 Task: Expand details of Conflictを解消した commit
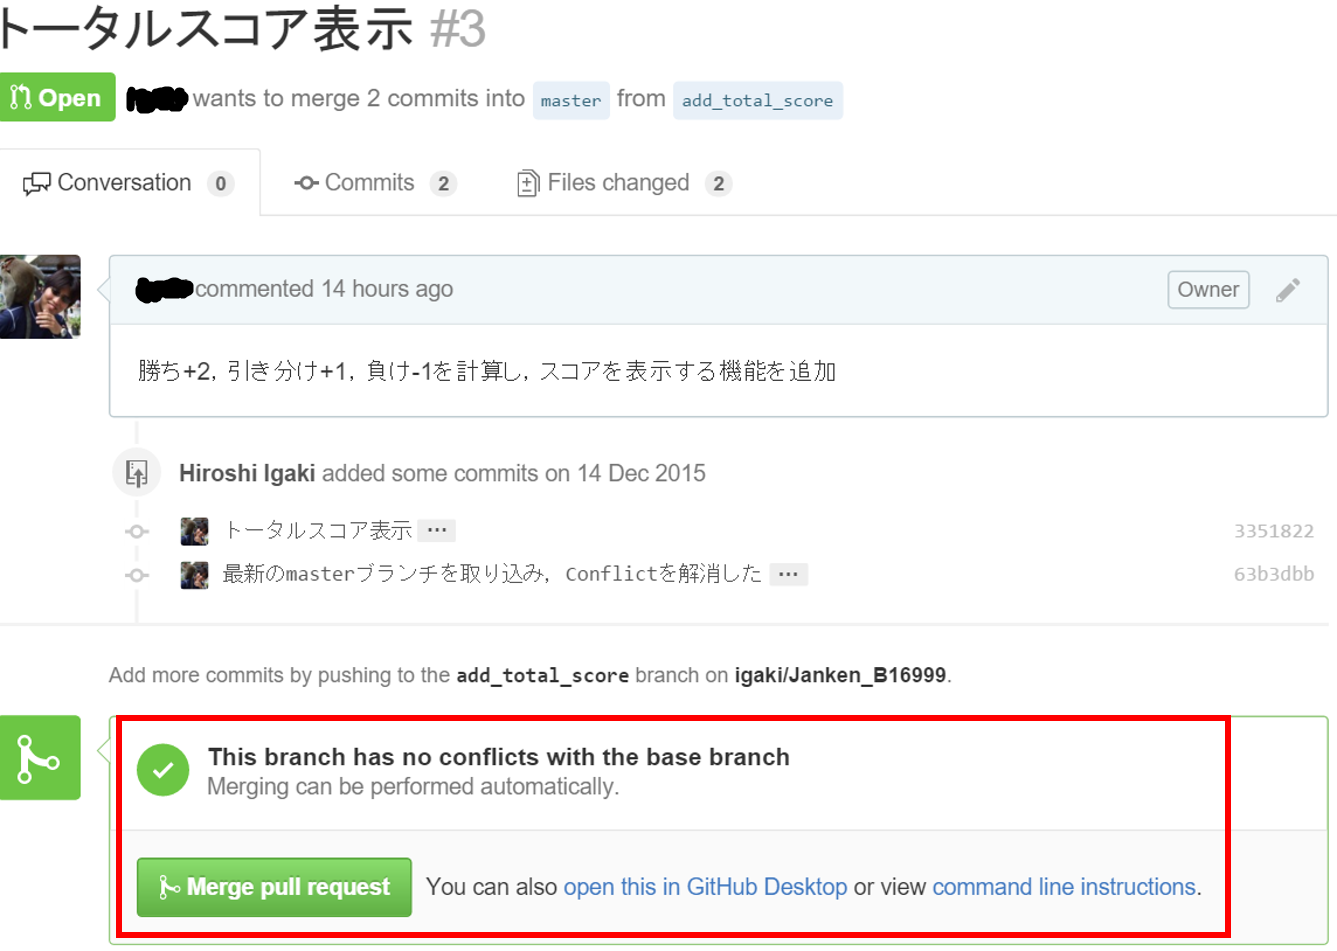point(788,574)
